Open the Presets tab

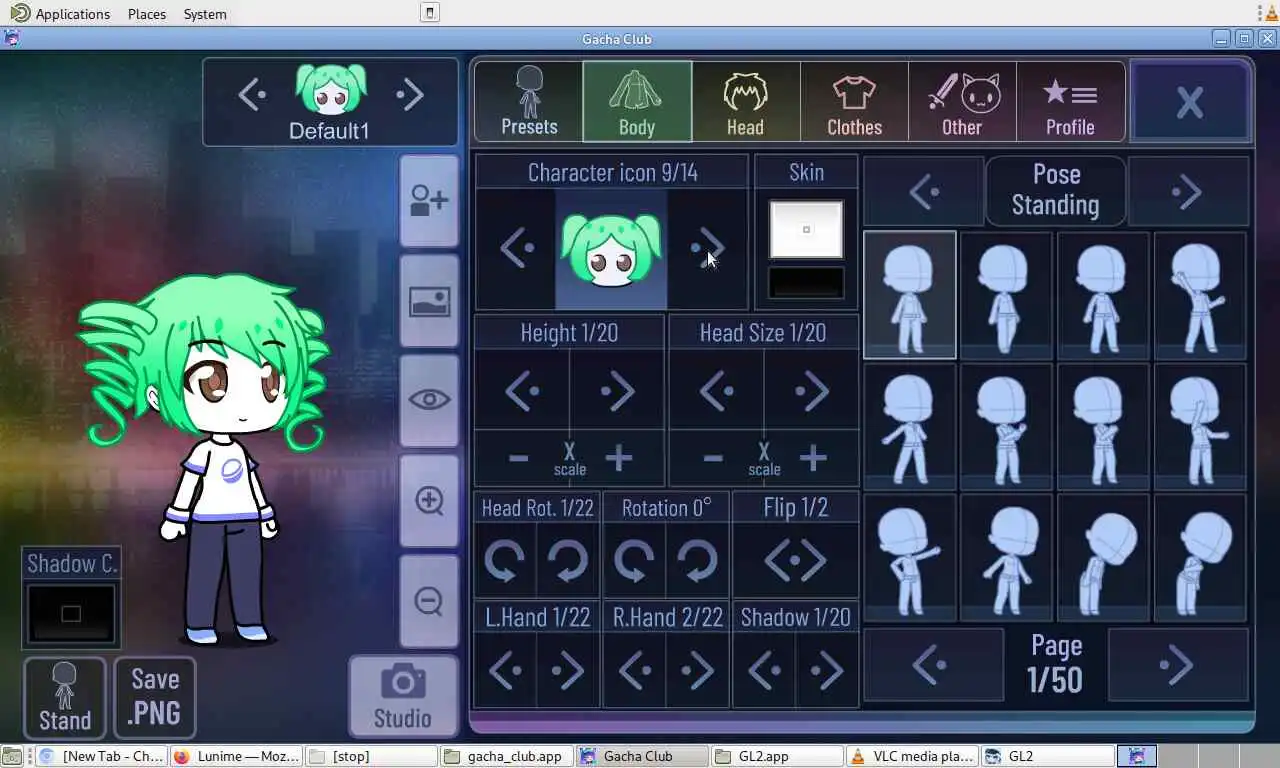[x=529, y=101]
